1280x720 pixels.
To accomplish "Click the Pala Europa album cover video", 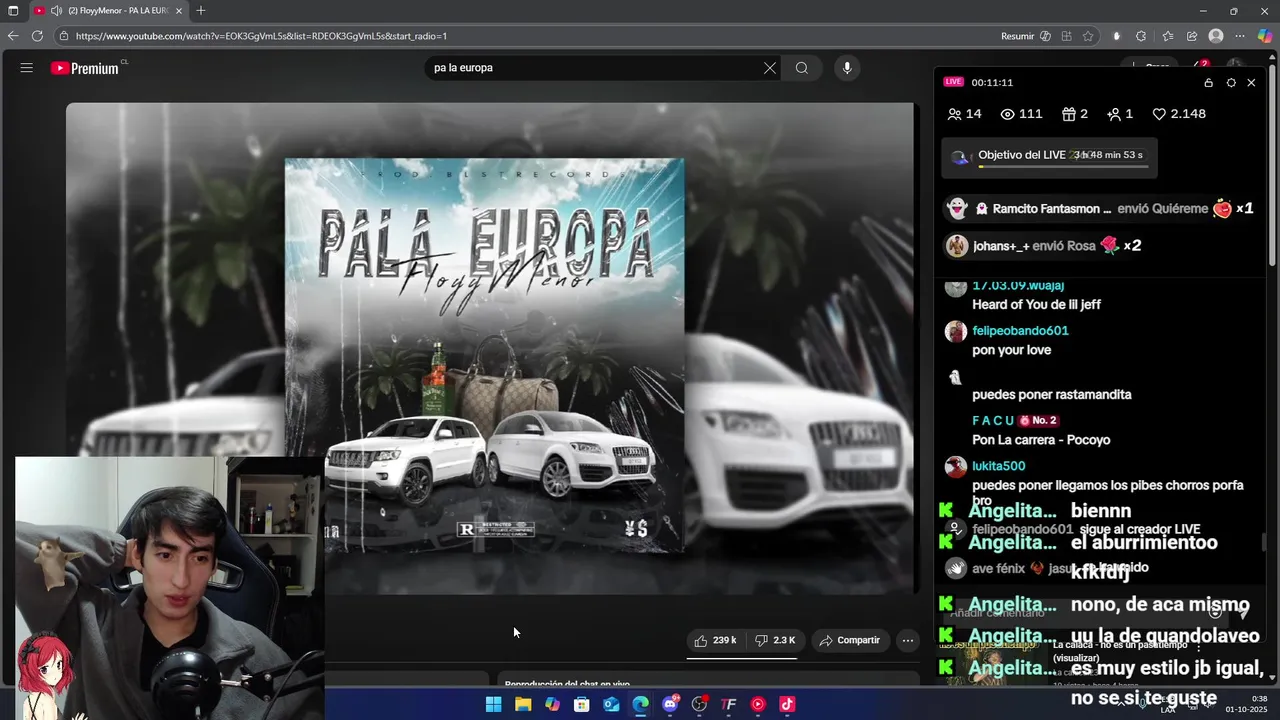I will point(485,355).
